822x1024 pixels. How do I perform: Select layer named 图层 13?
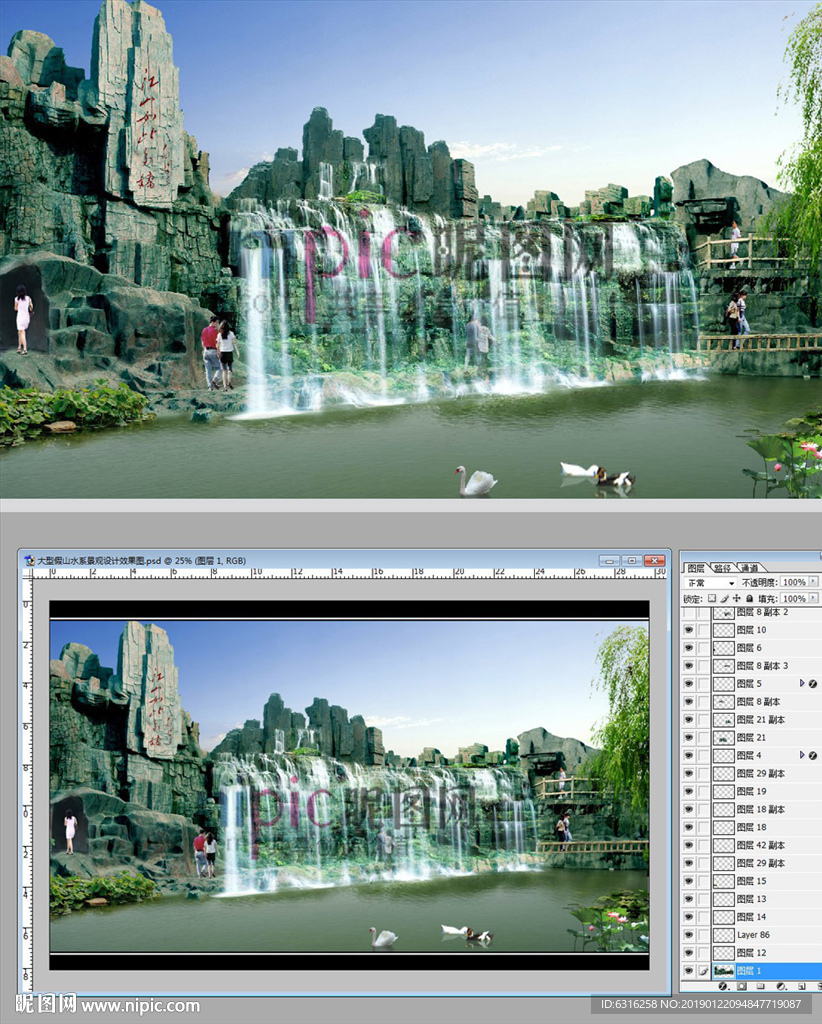click(751, 899)
